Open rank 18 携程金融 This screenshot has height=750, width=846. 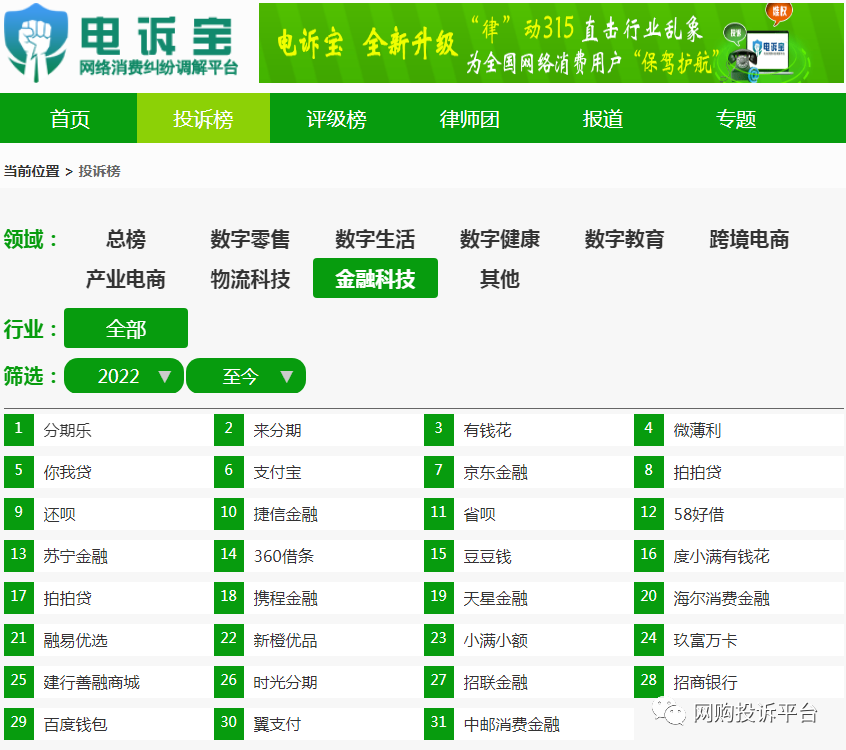tap(317, 598)
